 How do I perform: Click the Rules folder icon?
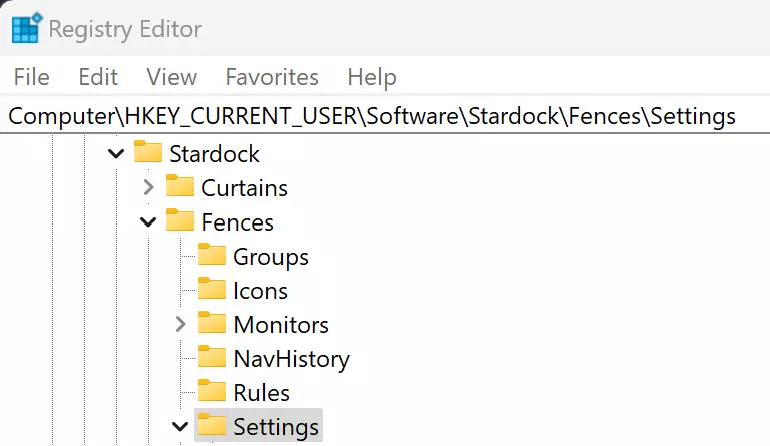212,392
